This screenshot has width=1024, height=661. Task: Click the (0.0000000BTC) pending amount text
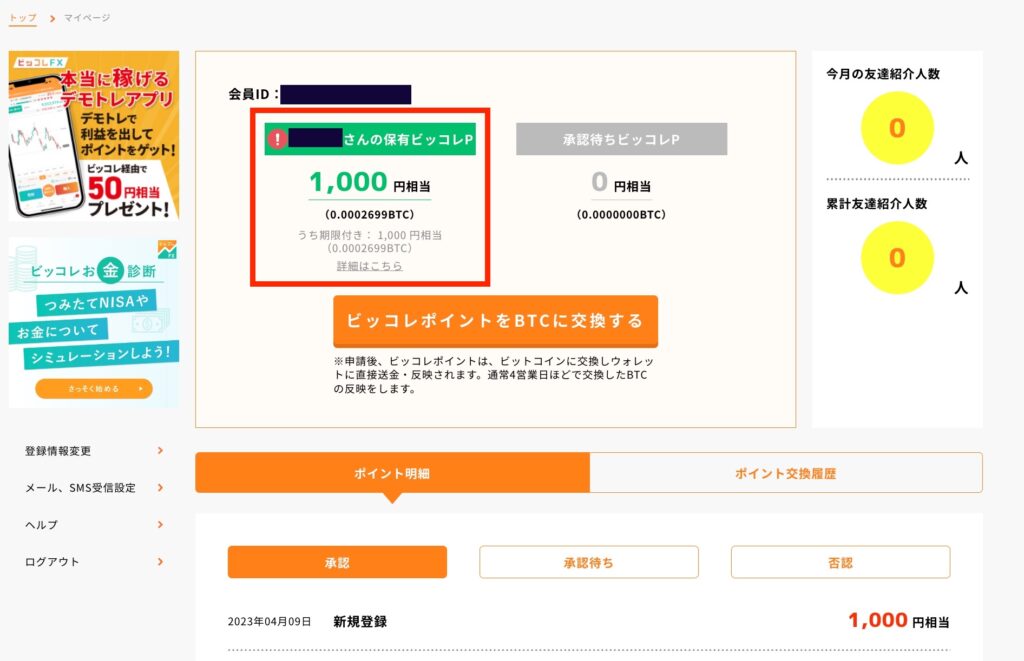[x=621, y=214]
